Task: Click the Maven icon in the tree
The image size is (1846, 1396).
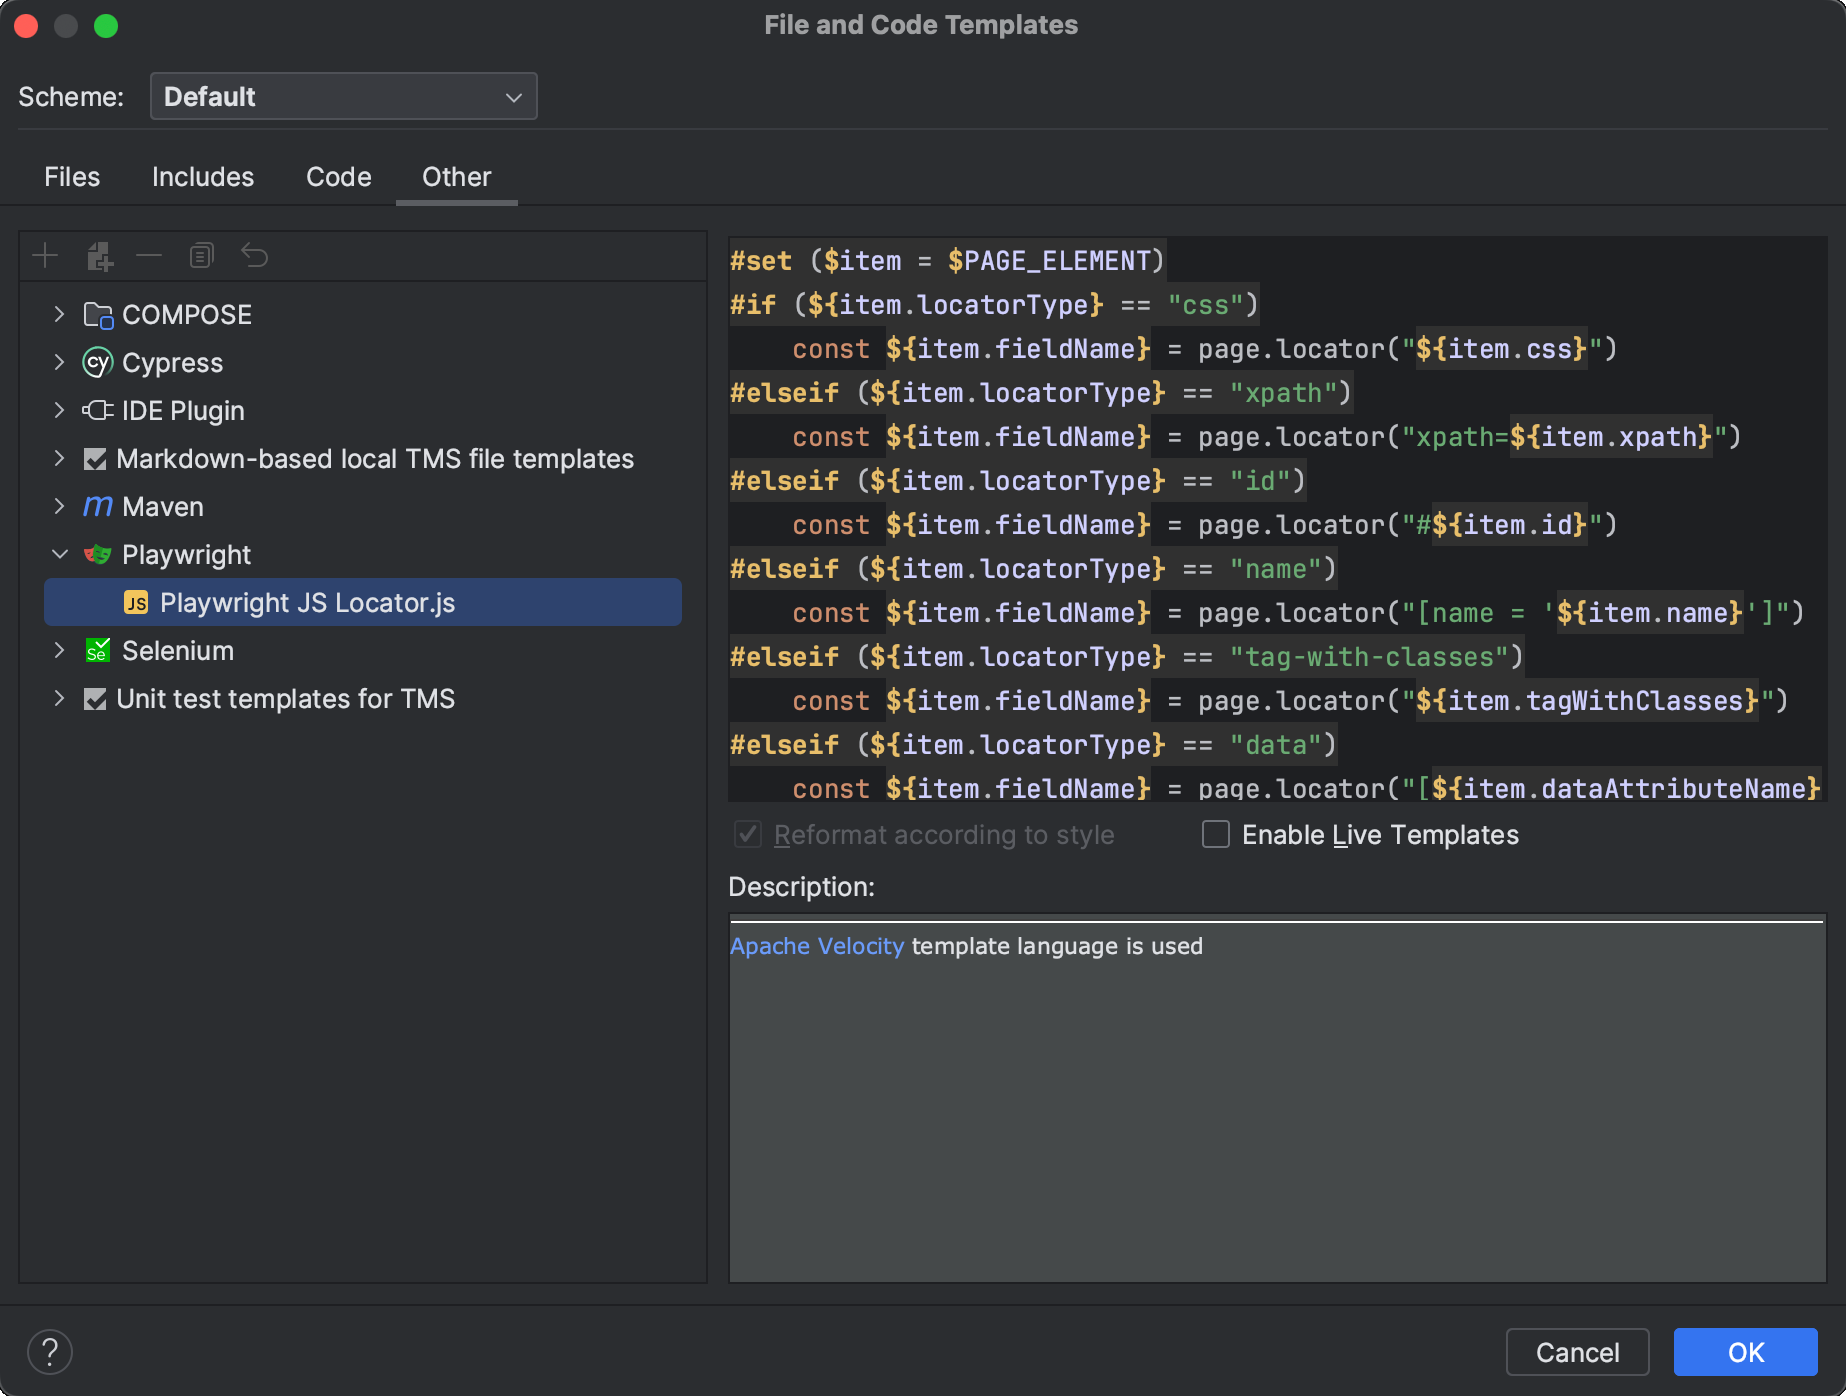Action: coord(97,506)
